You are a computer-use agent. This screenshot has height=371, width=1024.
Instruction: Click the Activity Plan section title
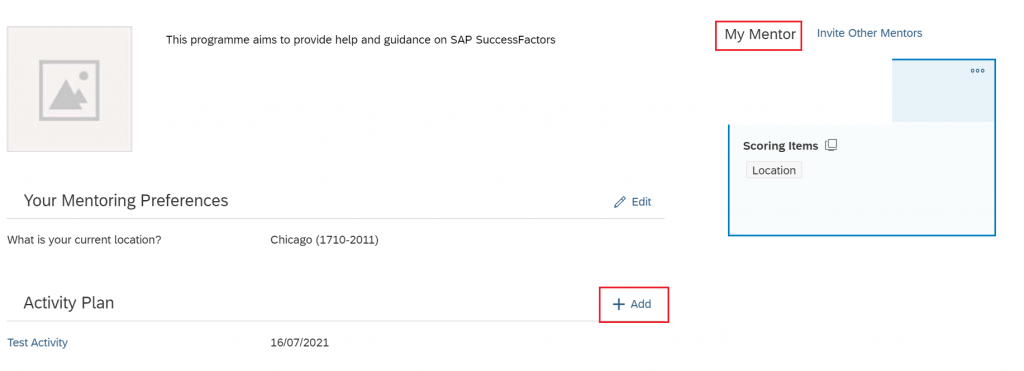(x=69, y=303)
